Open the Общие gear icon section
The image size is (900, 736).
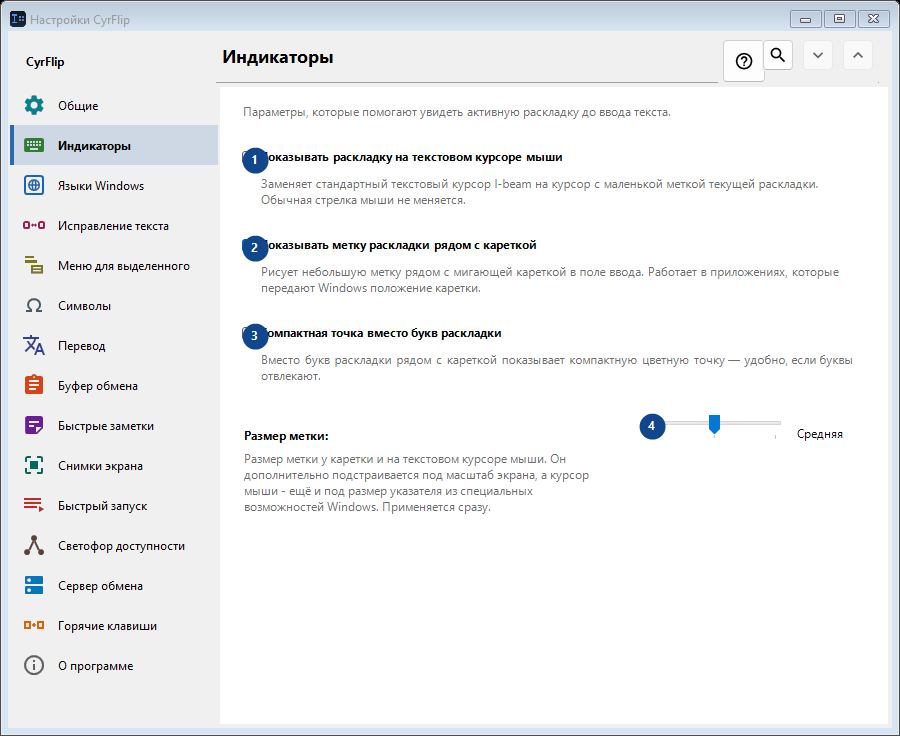pyautogui.click(x=34, y=105)
